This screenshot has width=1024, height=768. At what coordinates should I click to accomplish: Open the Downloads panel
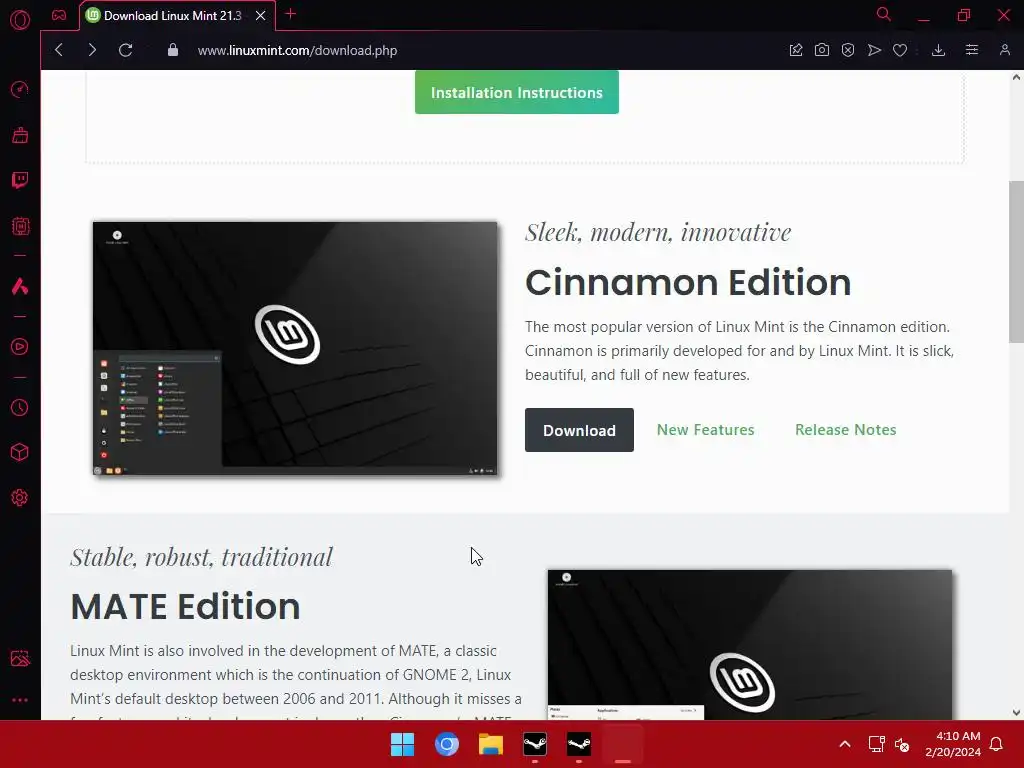pyautogui.click(x=938, y=50)
